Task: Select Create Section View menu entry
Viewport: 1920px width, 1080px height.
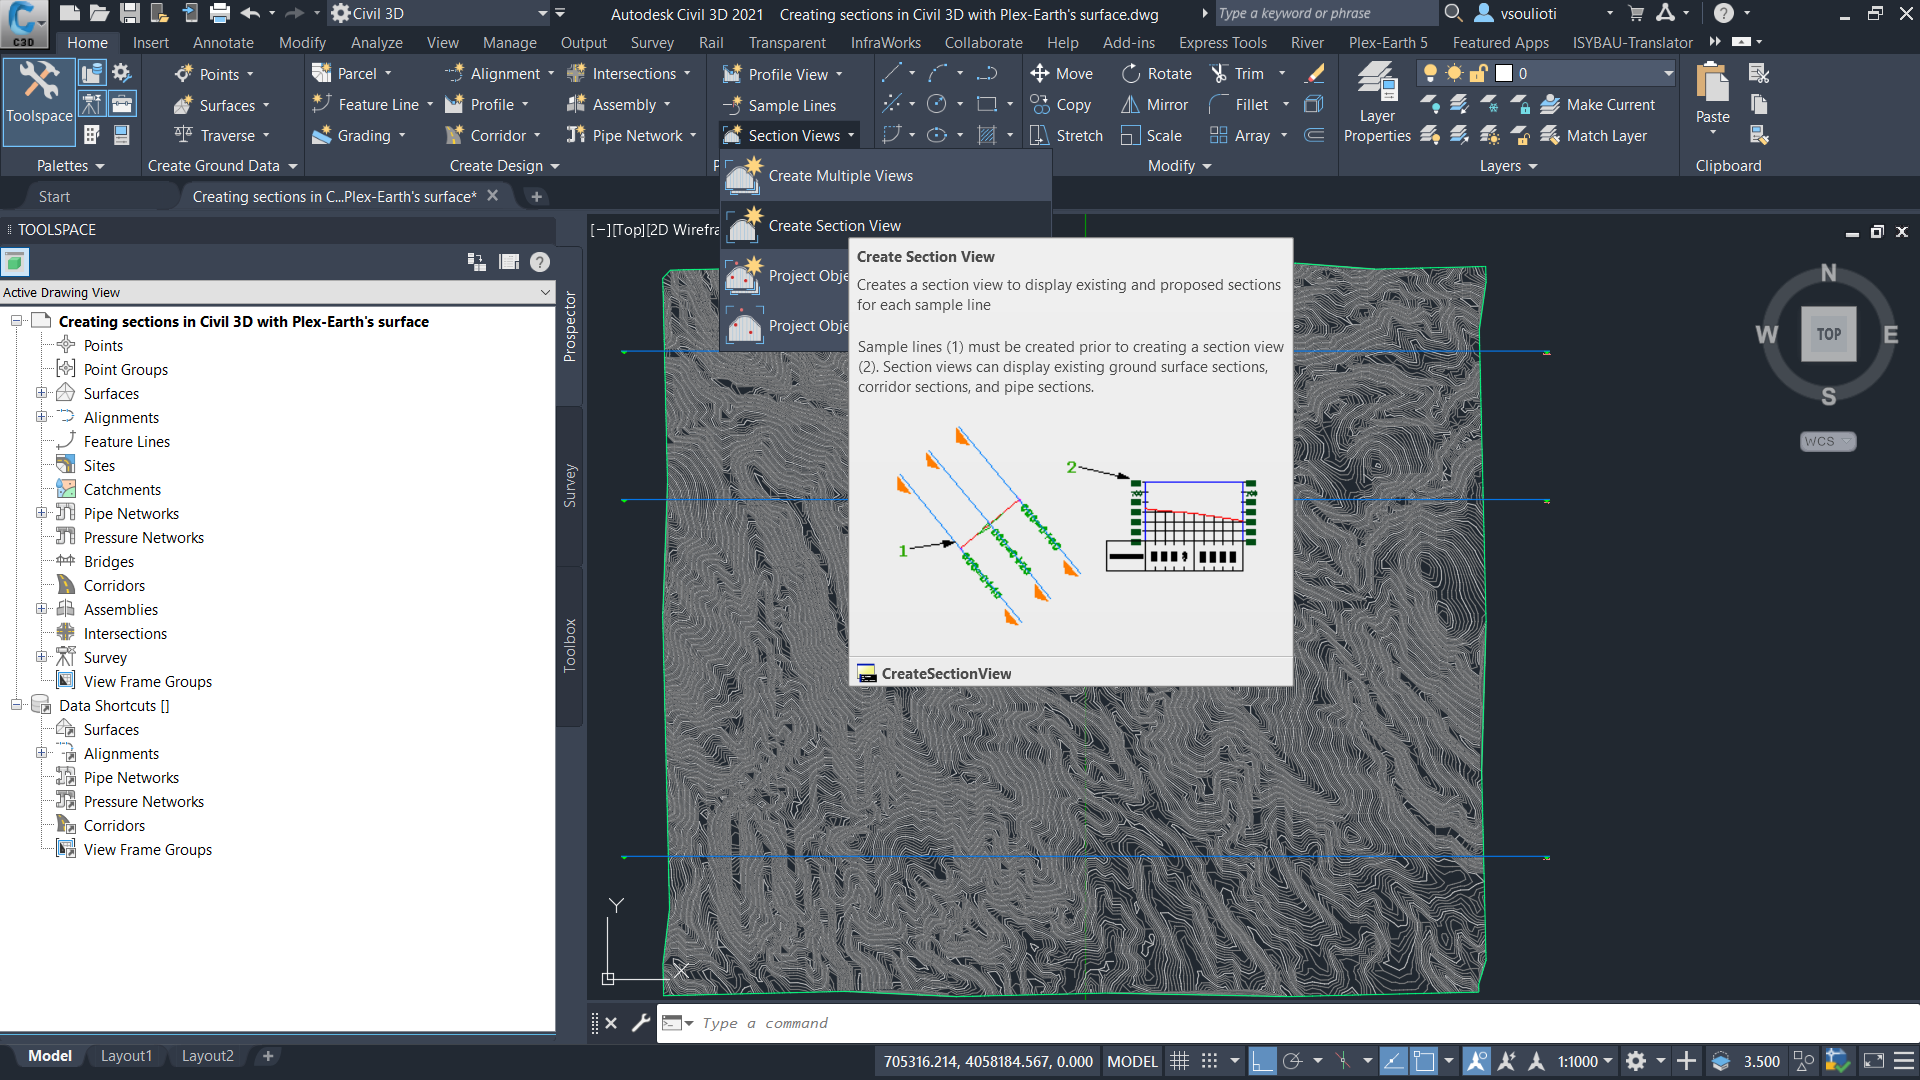Action: point(834,226)
